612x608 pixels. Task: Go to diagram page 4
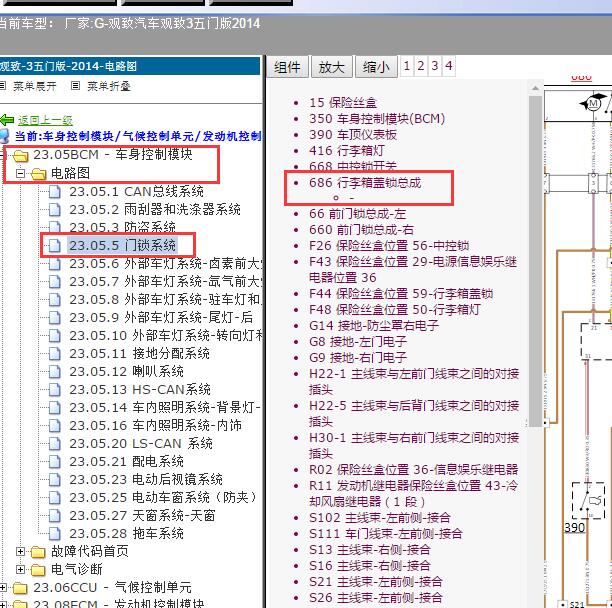pyautogui.click(x=449, y=66)
